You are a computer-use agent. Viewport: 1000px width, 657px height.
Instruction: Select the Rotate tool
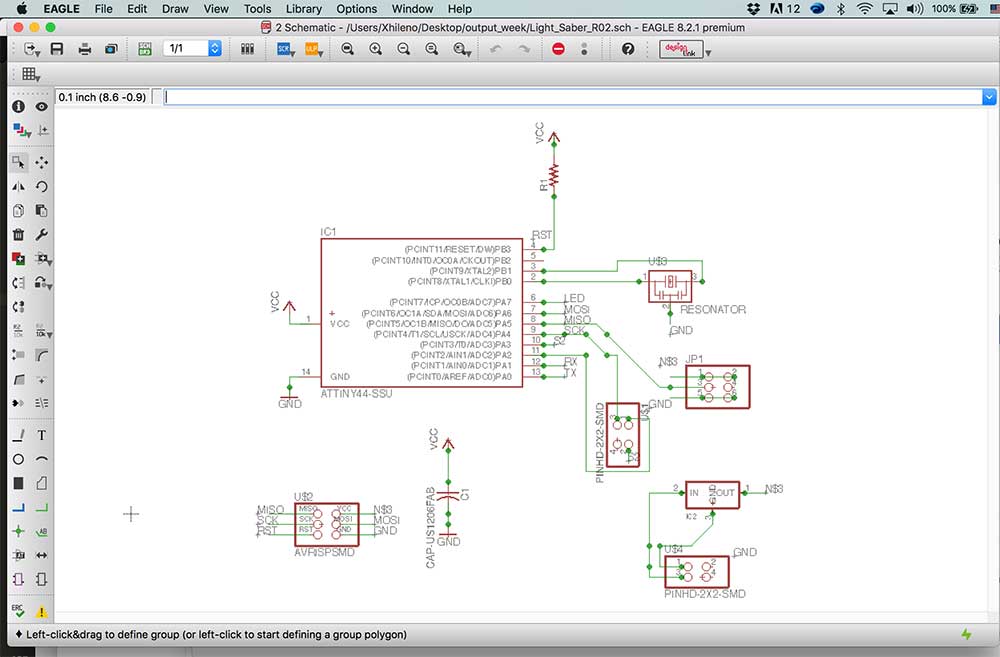point(41,186)
